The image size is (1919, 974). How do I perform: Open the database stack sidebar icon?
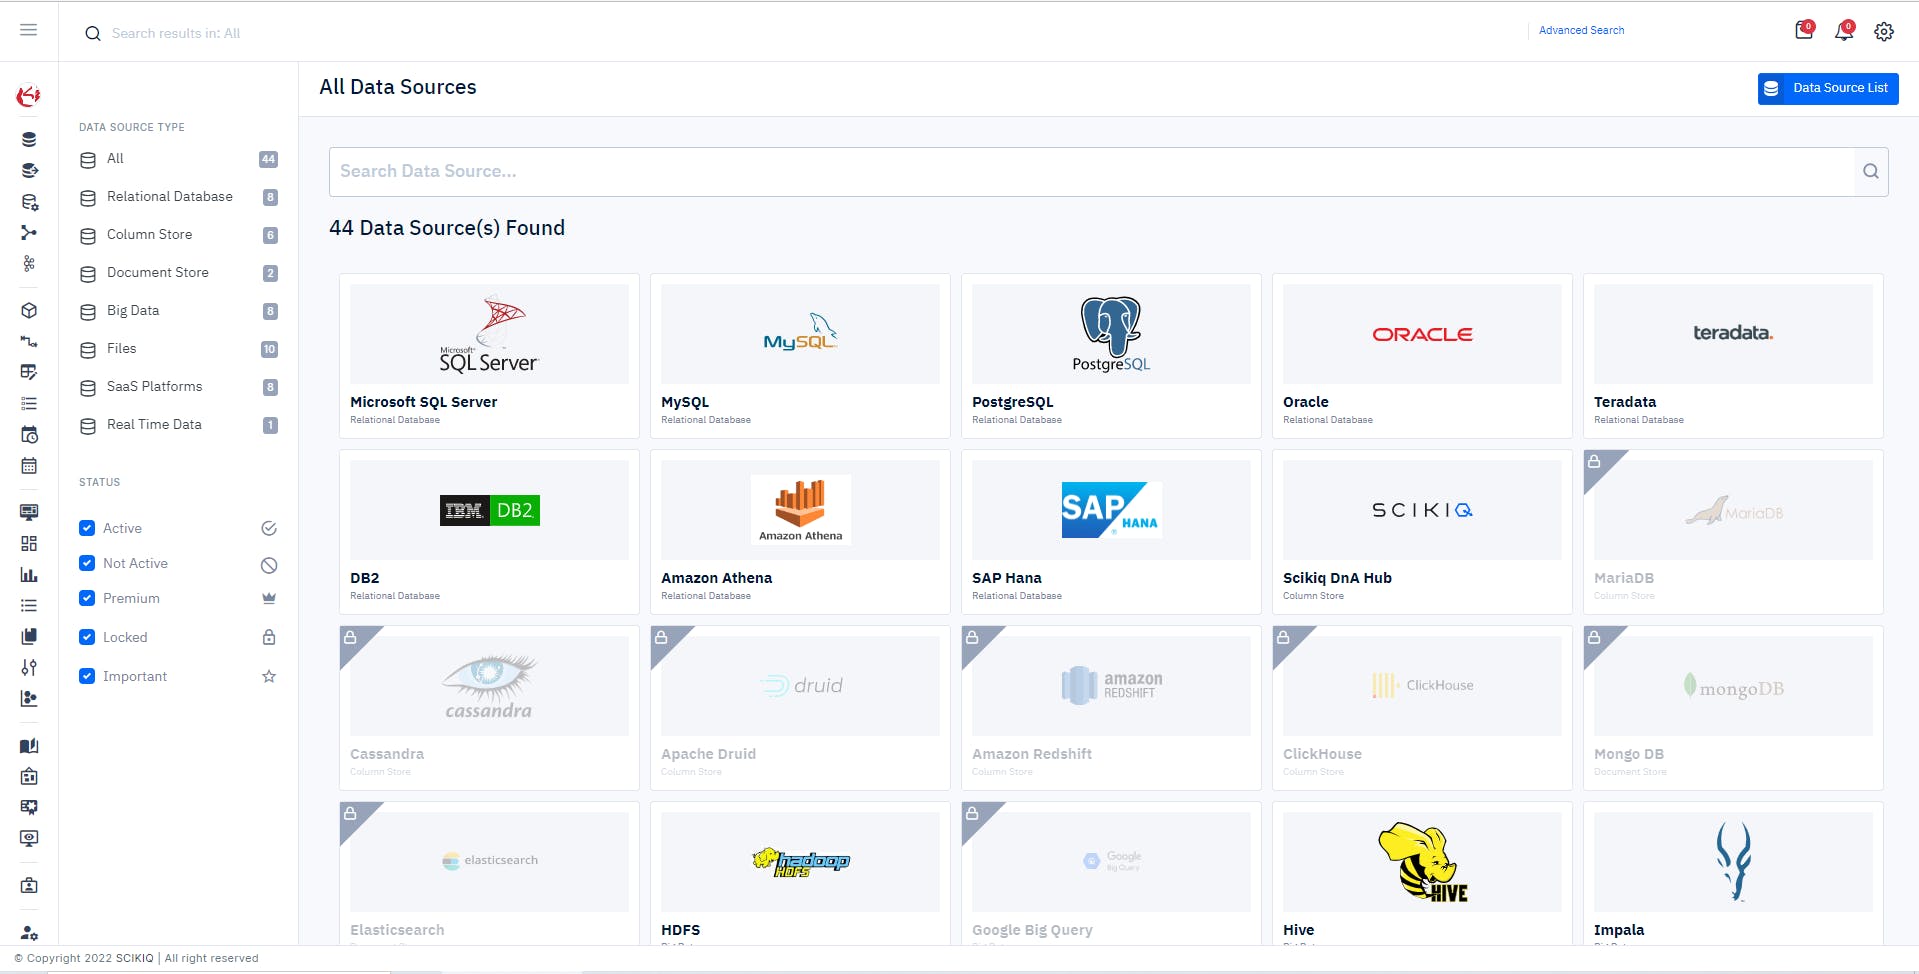pos(29,139)
